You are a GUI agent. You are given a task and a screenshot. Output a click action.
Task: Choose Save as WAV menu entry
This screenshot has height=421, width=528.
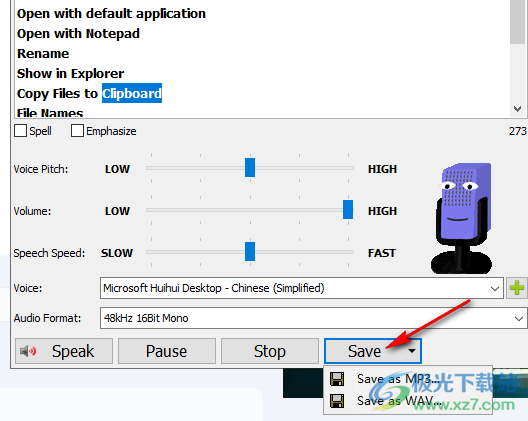(407, 401)
